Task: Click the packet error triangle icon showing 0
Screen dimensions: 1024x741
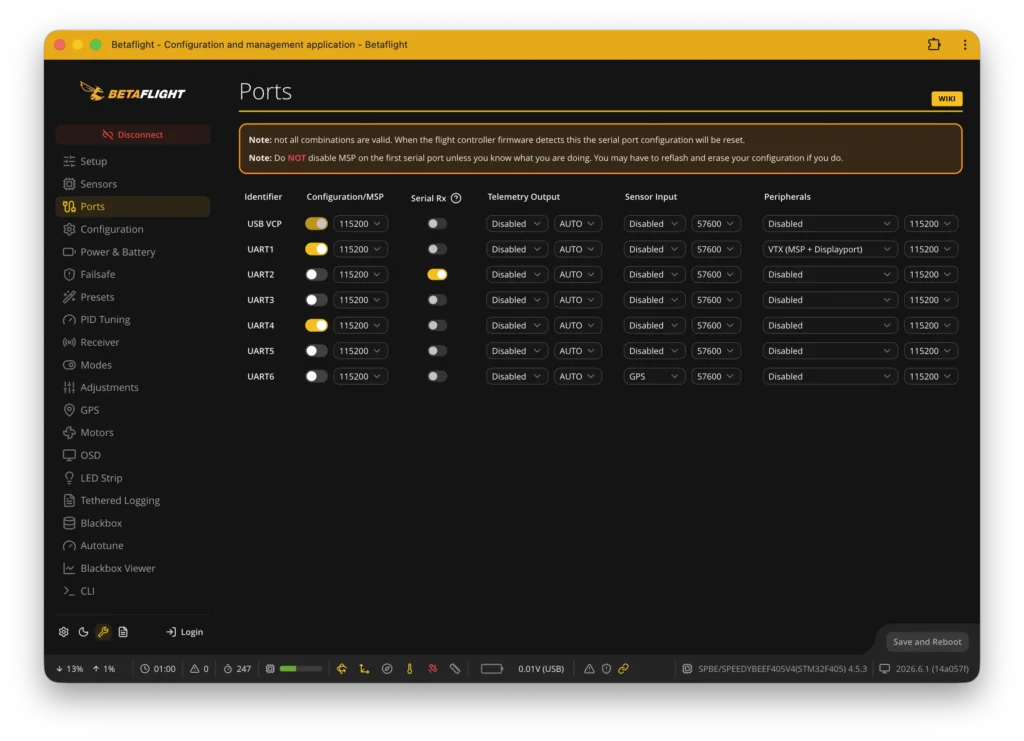Action: (195, 669)
